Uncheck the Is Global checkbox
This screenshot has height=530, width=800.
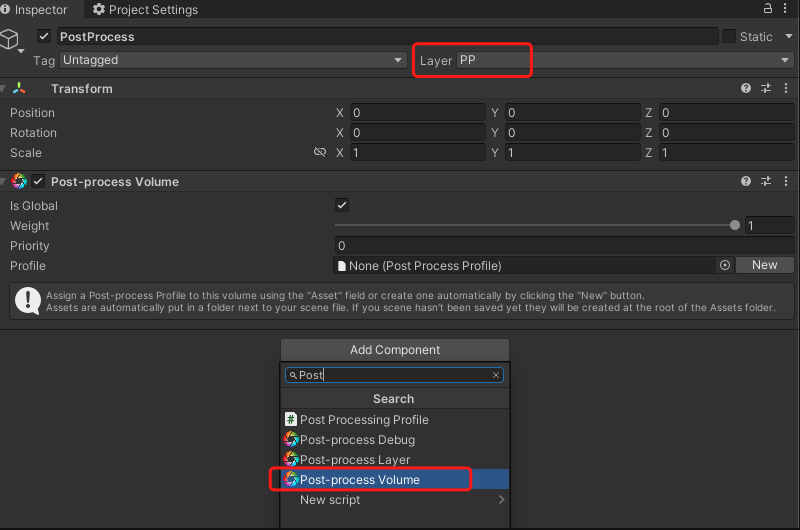[342, 205]
